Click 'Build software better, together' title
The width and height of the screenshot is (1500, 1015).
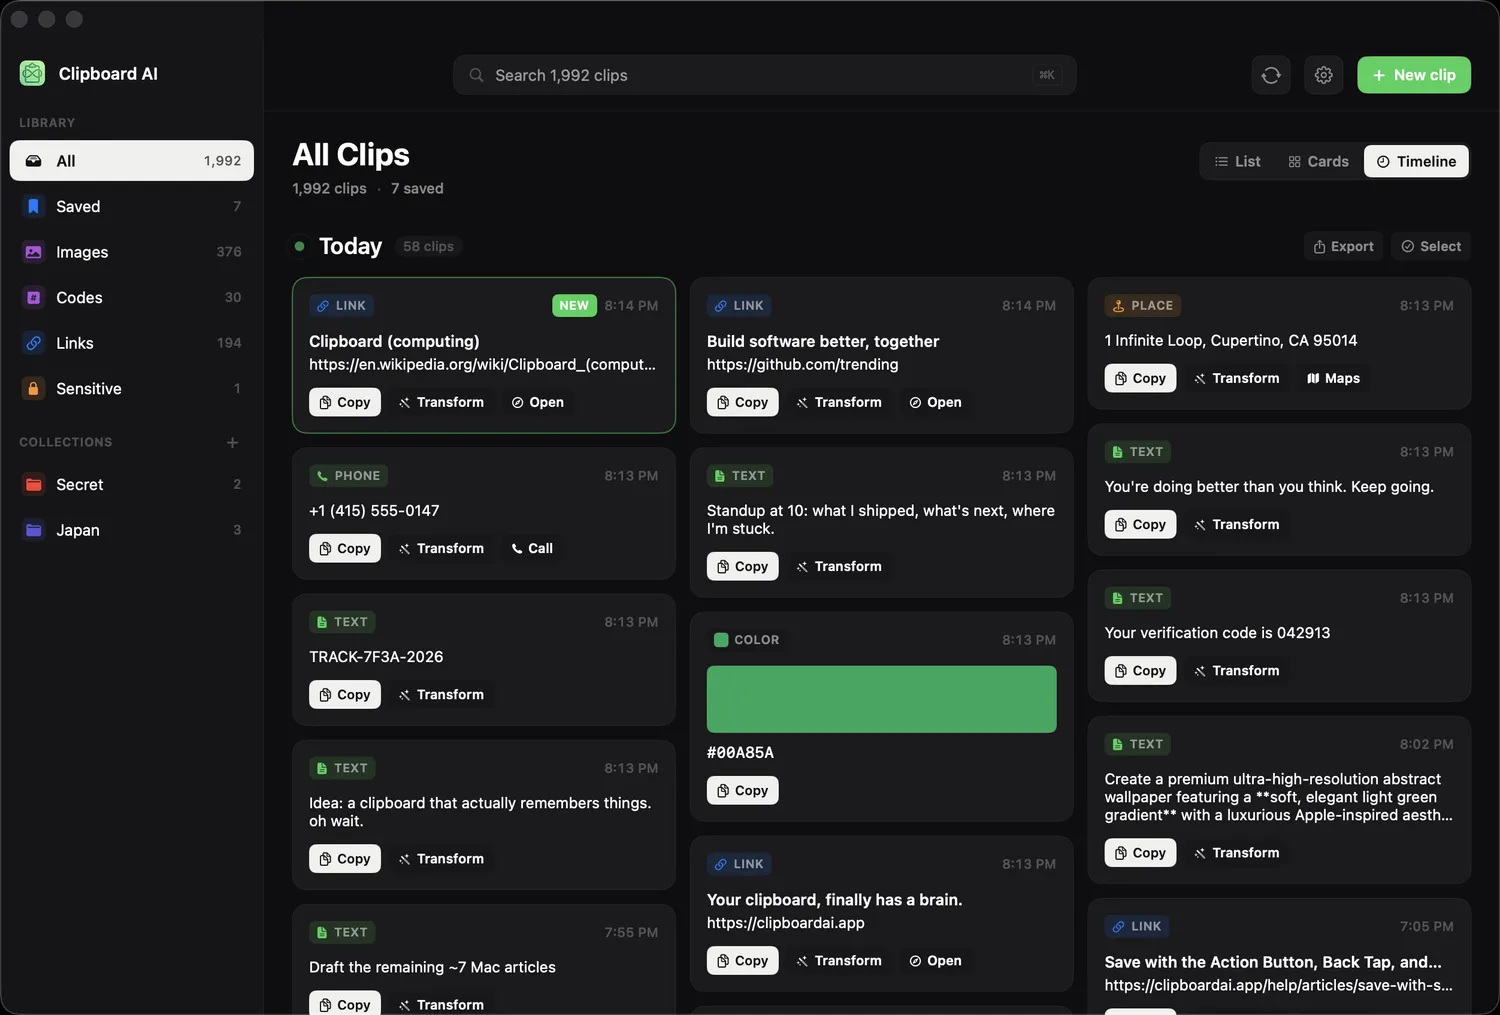pos(823,341)
